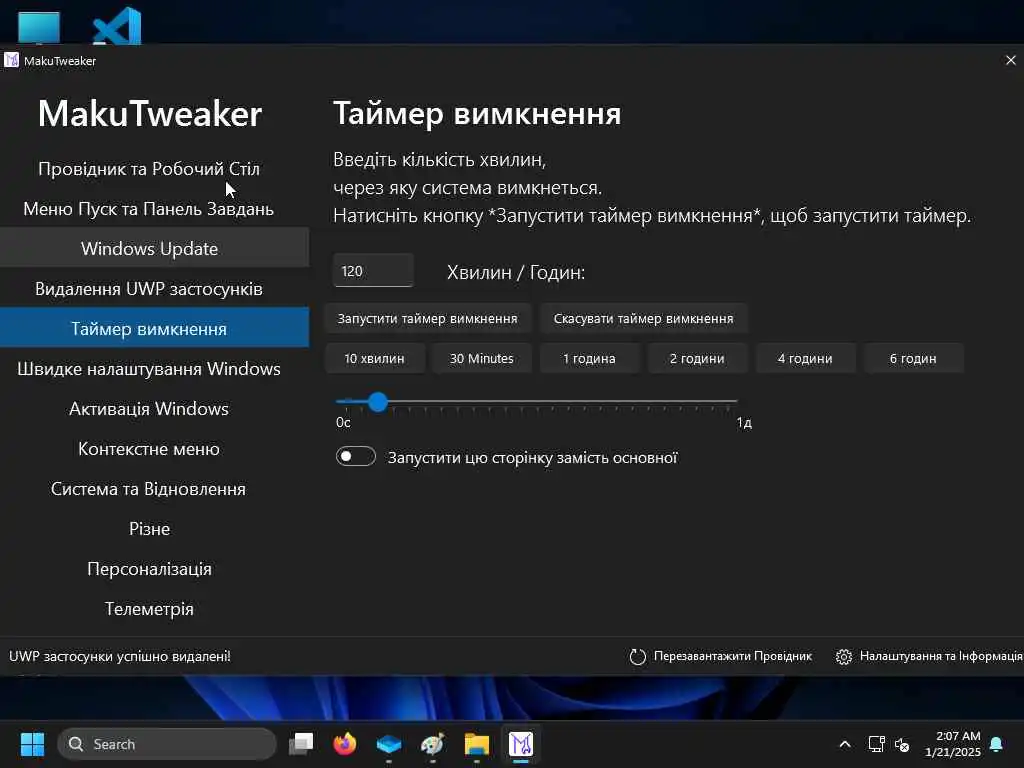The image size is (1024, 768).
Task: Open the notification bell icon
Action: (x=997, y=744)
